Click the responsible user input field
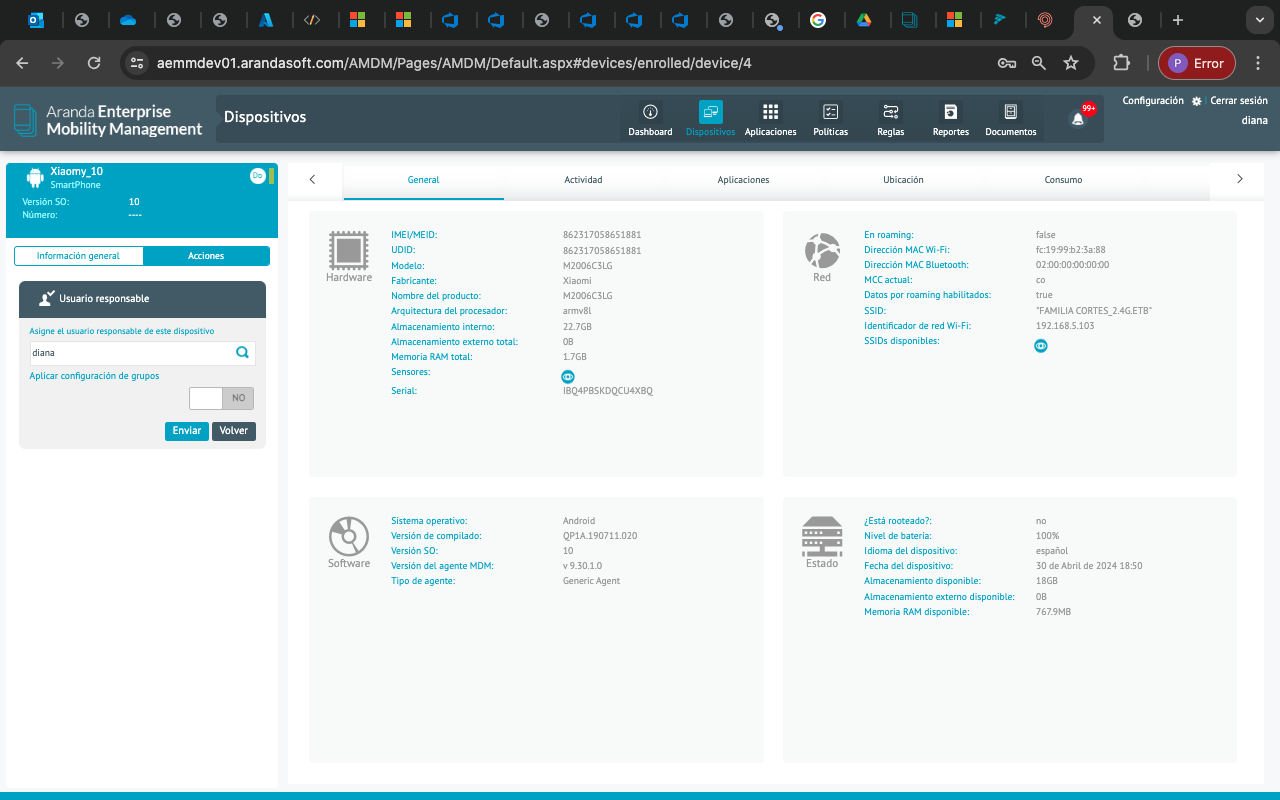The height and width of the screenshot is (800, 1280). pyautogui.click(x=142, y=353)
